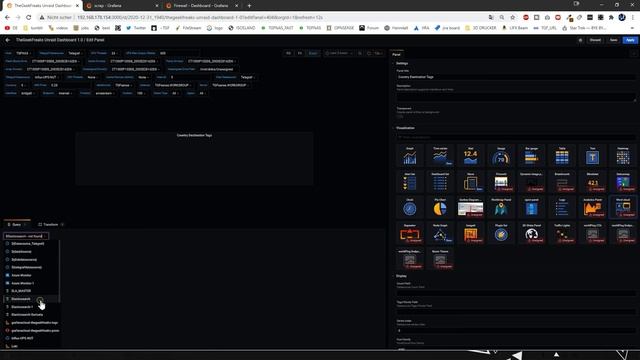Viewport: 640px width, 360px height.
Task: Select the Sankey Diagram visualization
Action: coord(470,207)
